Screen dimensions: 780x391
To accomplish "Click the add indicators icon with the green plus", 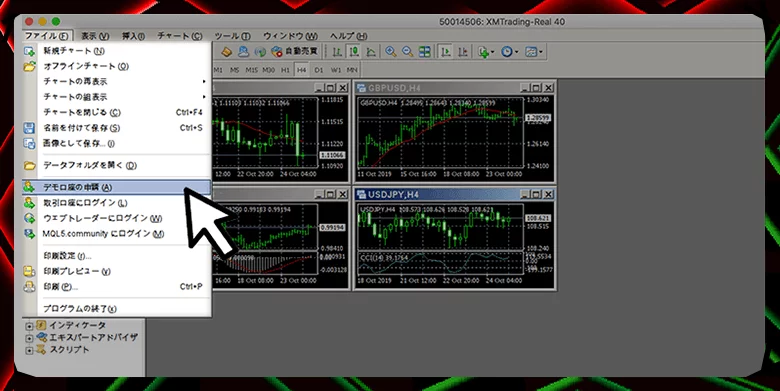I will pos(483,51).
